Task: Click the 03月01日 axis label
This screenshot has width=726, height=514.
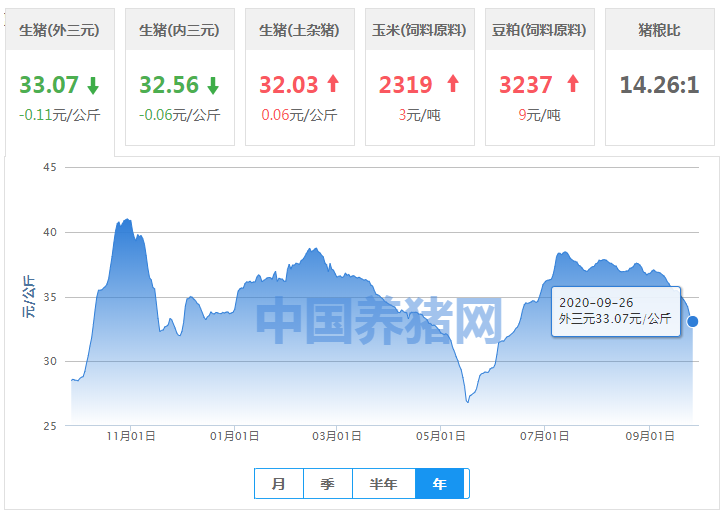Action: click(x=337, y=436)
